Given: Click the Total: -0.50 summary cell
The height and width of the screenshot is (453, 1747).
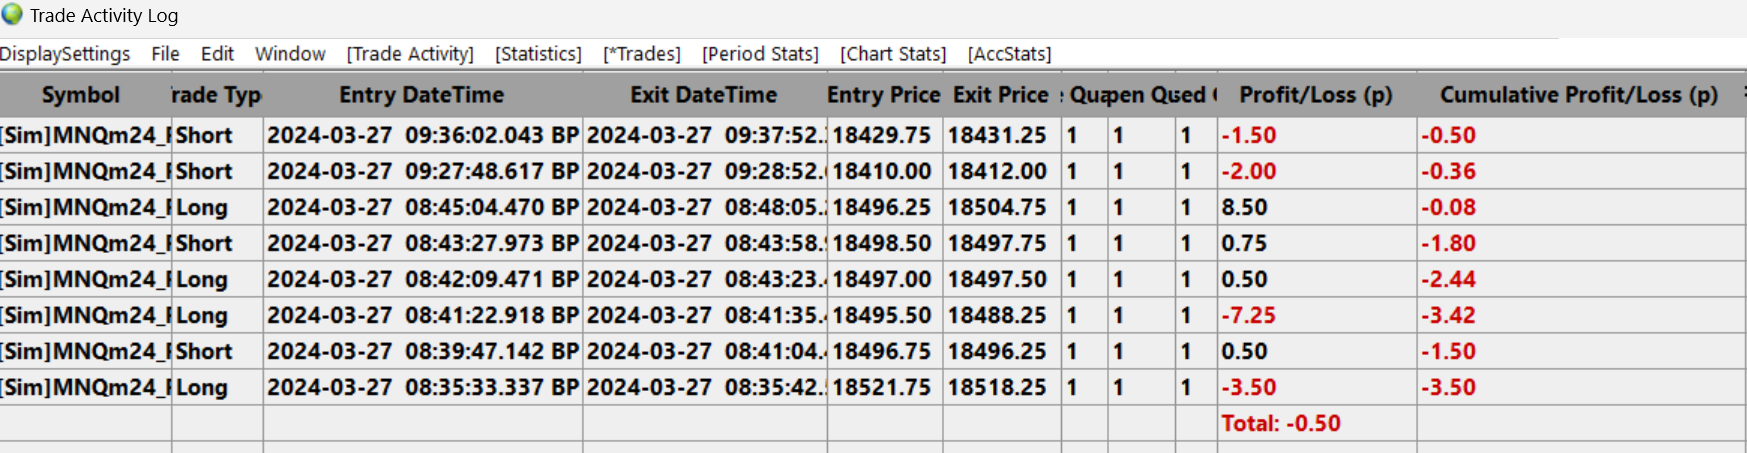Looking at the screenshot, I should click(x=1280, y=424).
